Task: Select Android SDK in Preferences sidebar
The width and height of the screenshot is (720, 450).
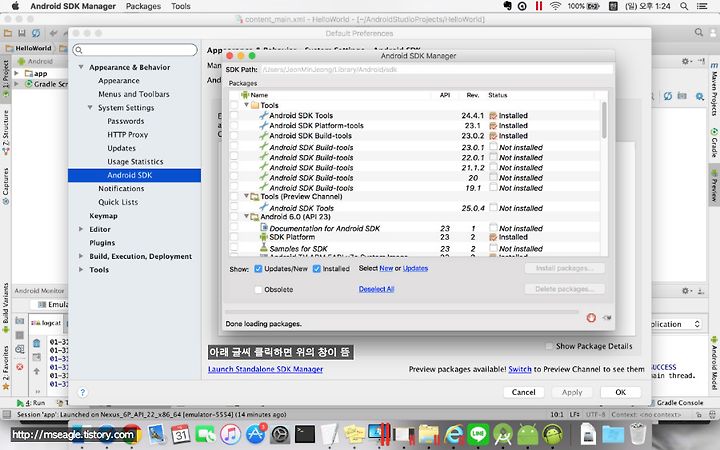Action: [x=134, y=175]
